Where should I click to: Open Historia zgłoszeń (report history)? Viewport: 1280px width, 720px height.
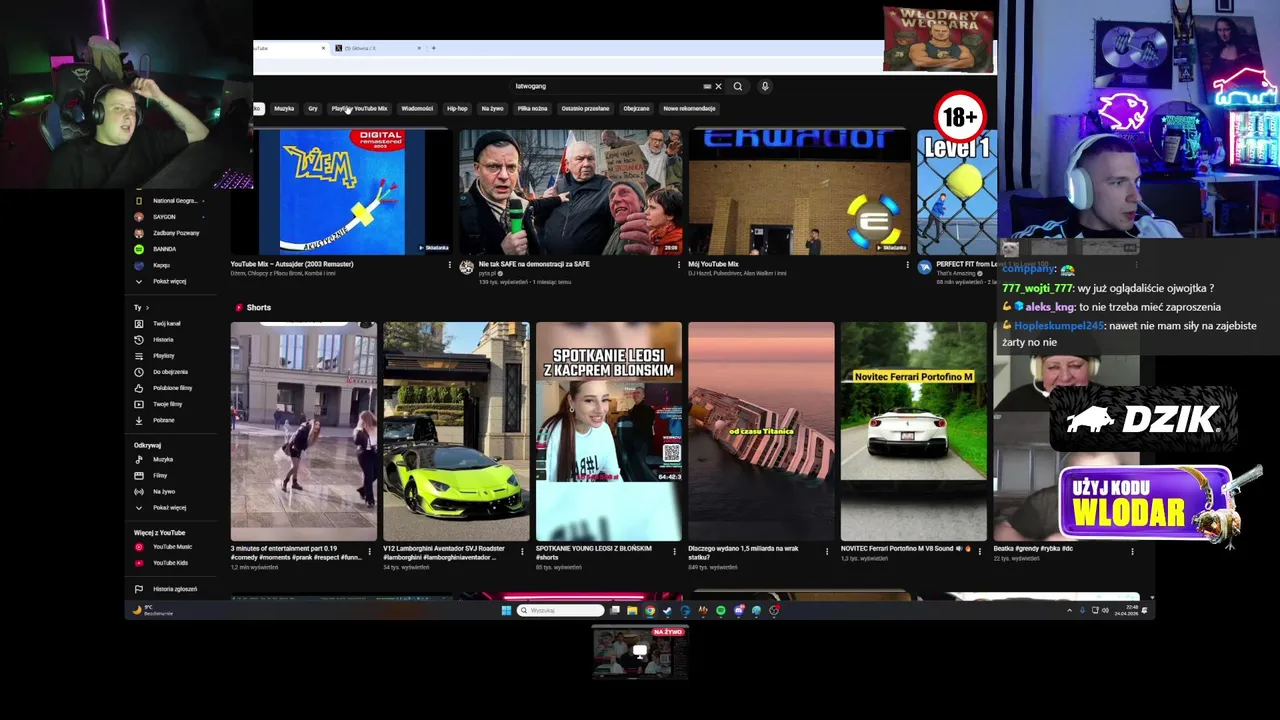click(174, 589)
